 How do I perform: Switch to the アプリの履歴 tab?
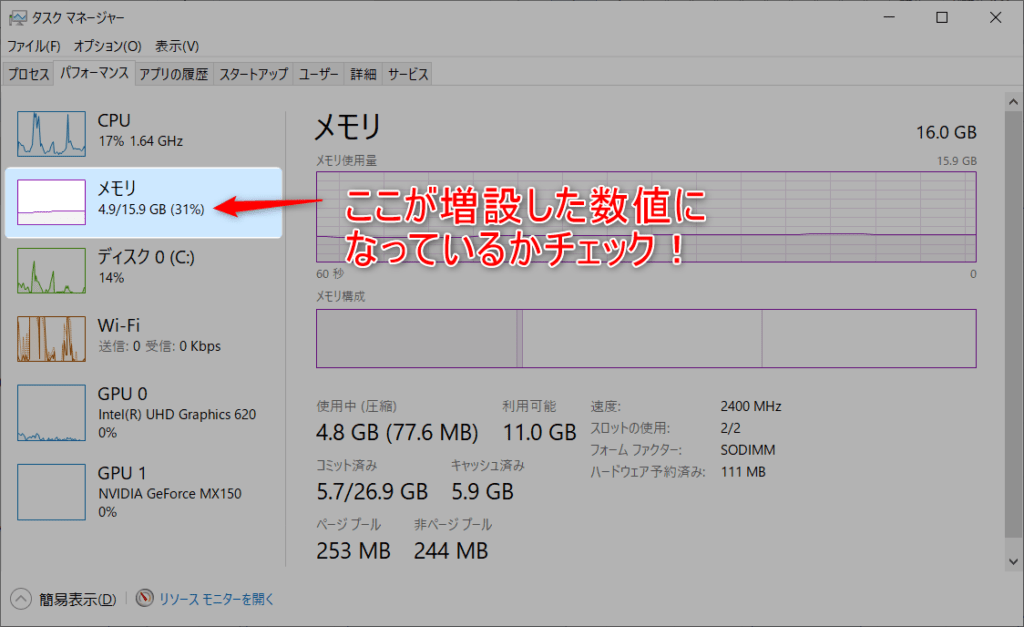[x=174, y=74]
